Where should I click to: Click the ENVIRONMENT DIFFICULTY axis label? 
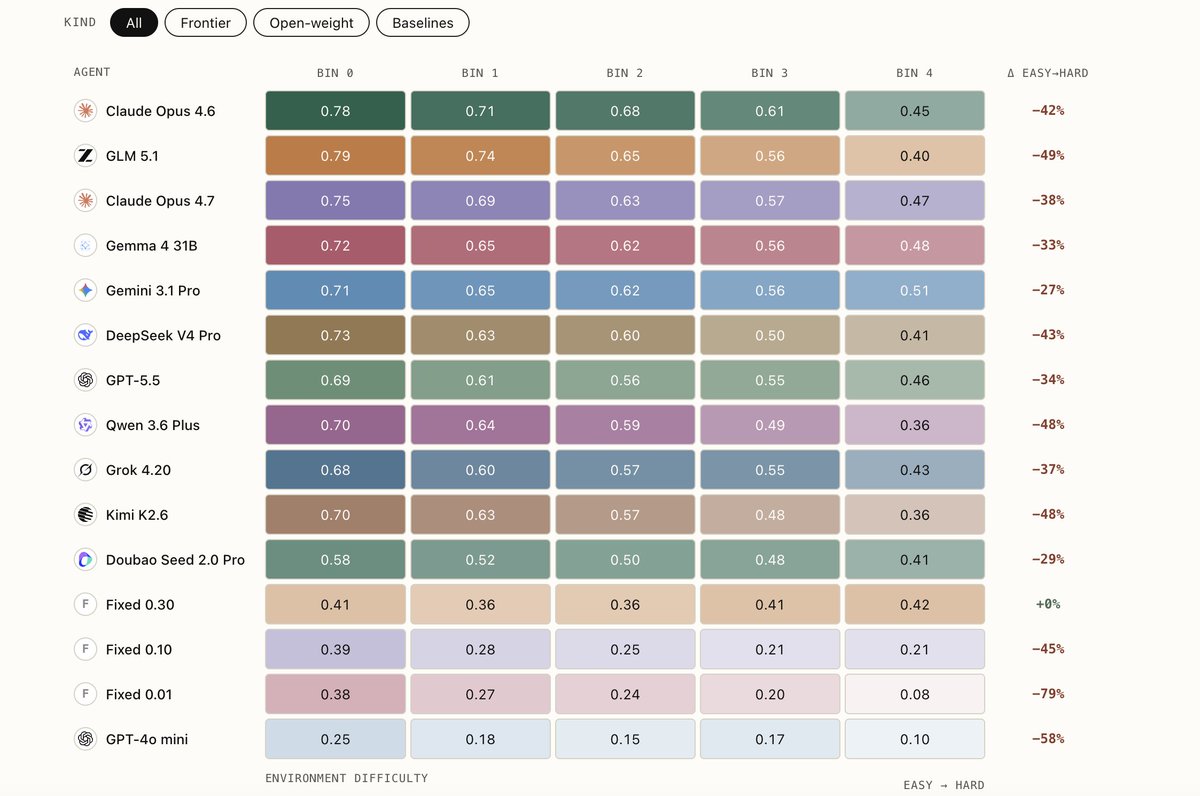pyautogui.click(x=346, y=778)
